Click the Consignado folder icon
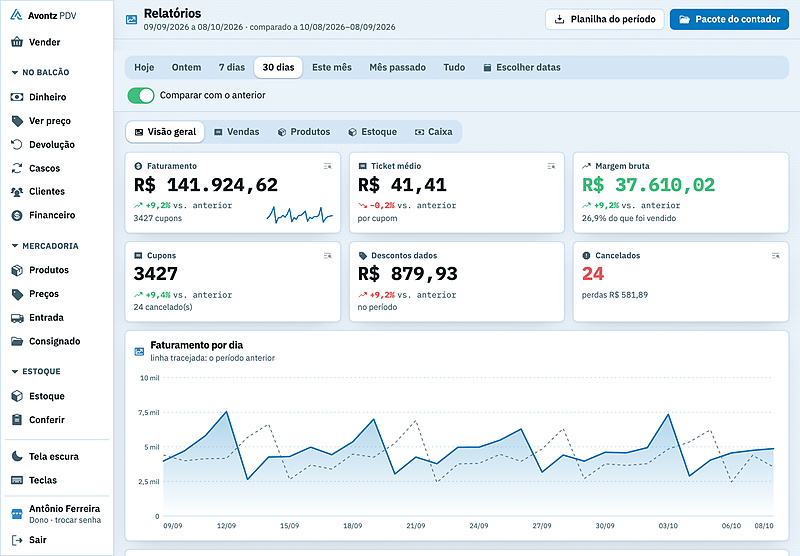This screenshot has height=556, width=800. [17, 341]
